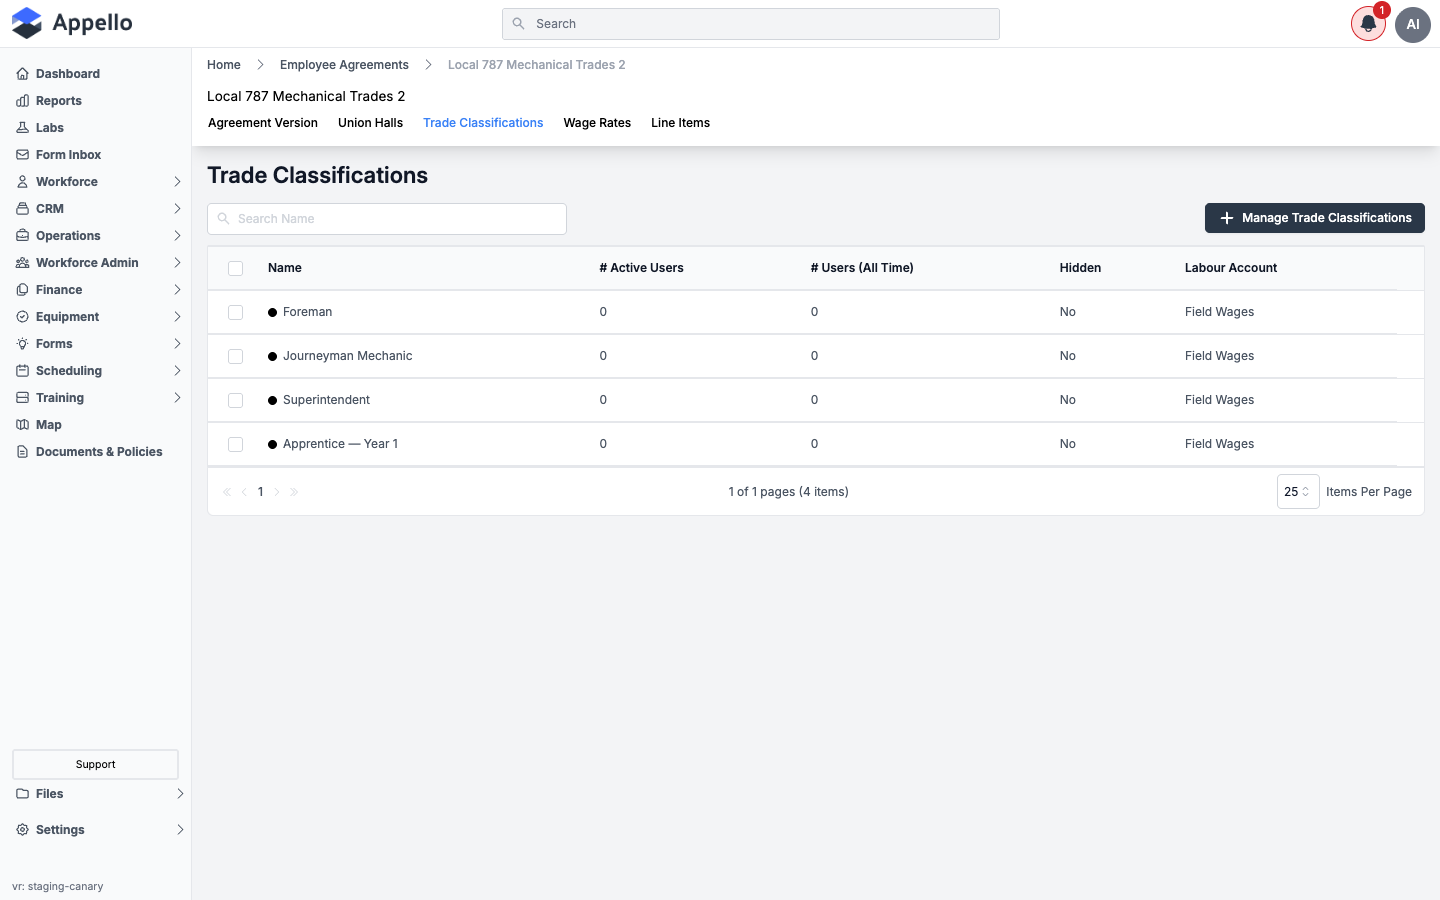
Task: Focus the global Search bar
Action: pos(751,24)
